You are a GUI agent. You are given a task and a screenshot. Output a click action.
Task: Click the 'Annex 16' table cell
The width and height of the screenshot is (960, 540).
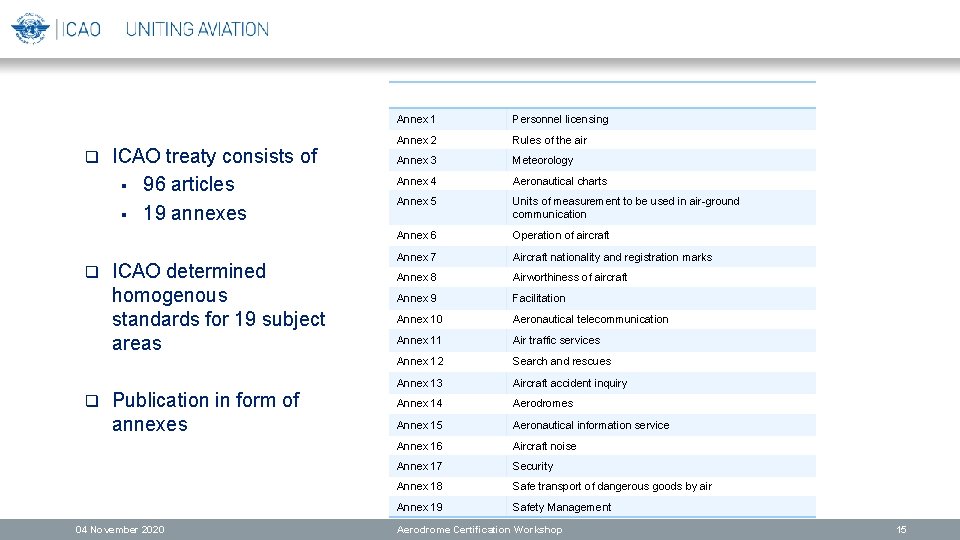[448, 446]
